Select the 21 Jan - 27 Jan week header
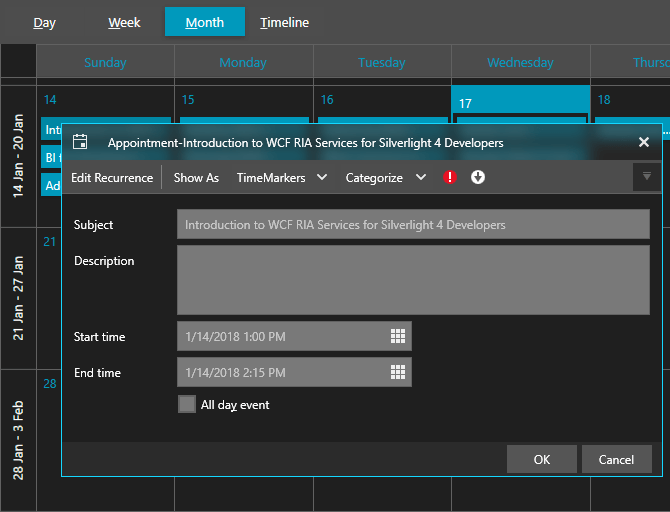This screenshot has width=670, height=512. click(x=18, y=298)
